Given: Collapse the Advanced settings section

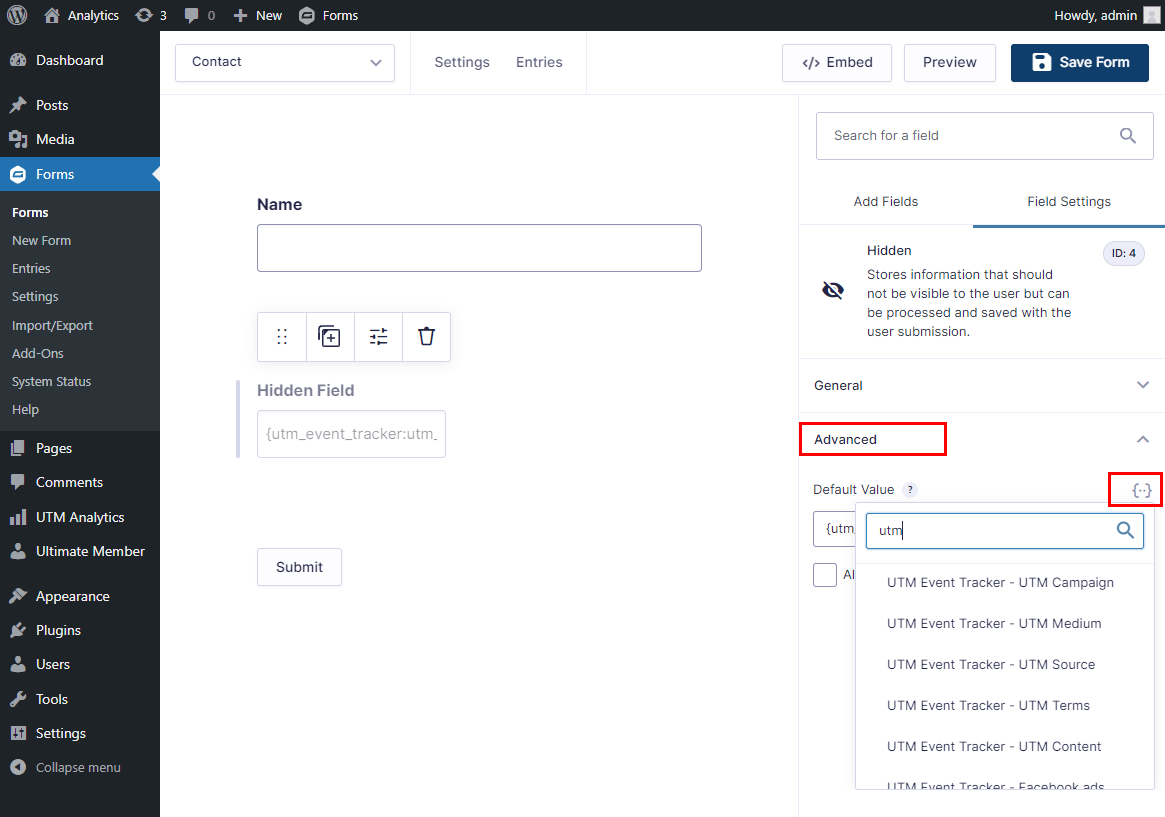Looking at the screenshot, I should pyautogui.click(x=981, y=439).
